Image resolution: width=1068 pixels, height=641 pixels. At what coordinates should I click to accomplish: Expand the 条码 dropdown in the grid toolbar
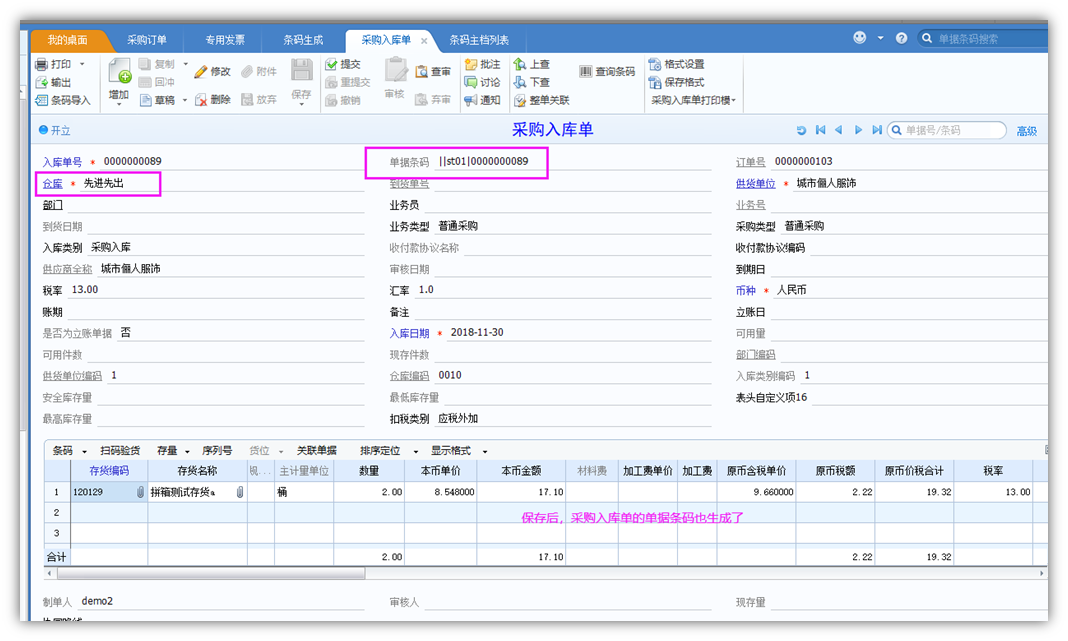pos(84,452)
